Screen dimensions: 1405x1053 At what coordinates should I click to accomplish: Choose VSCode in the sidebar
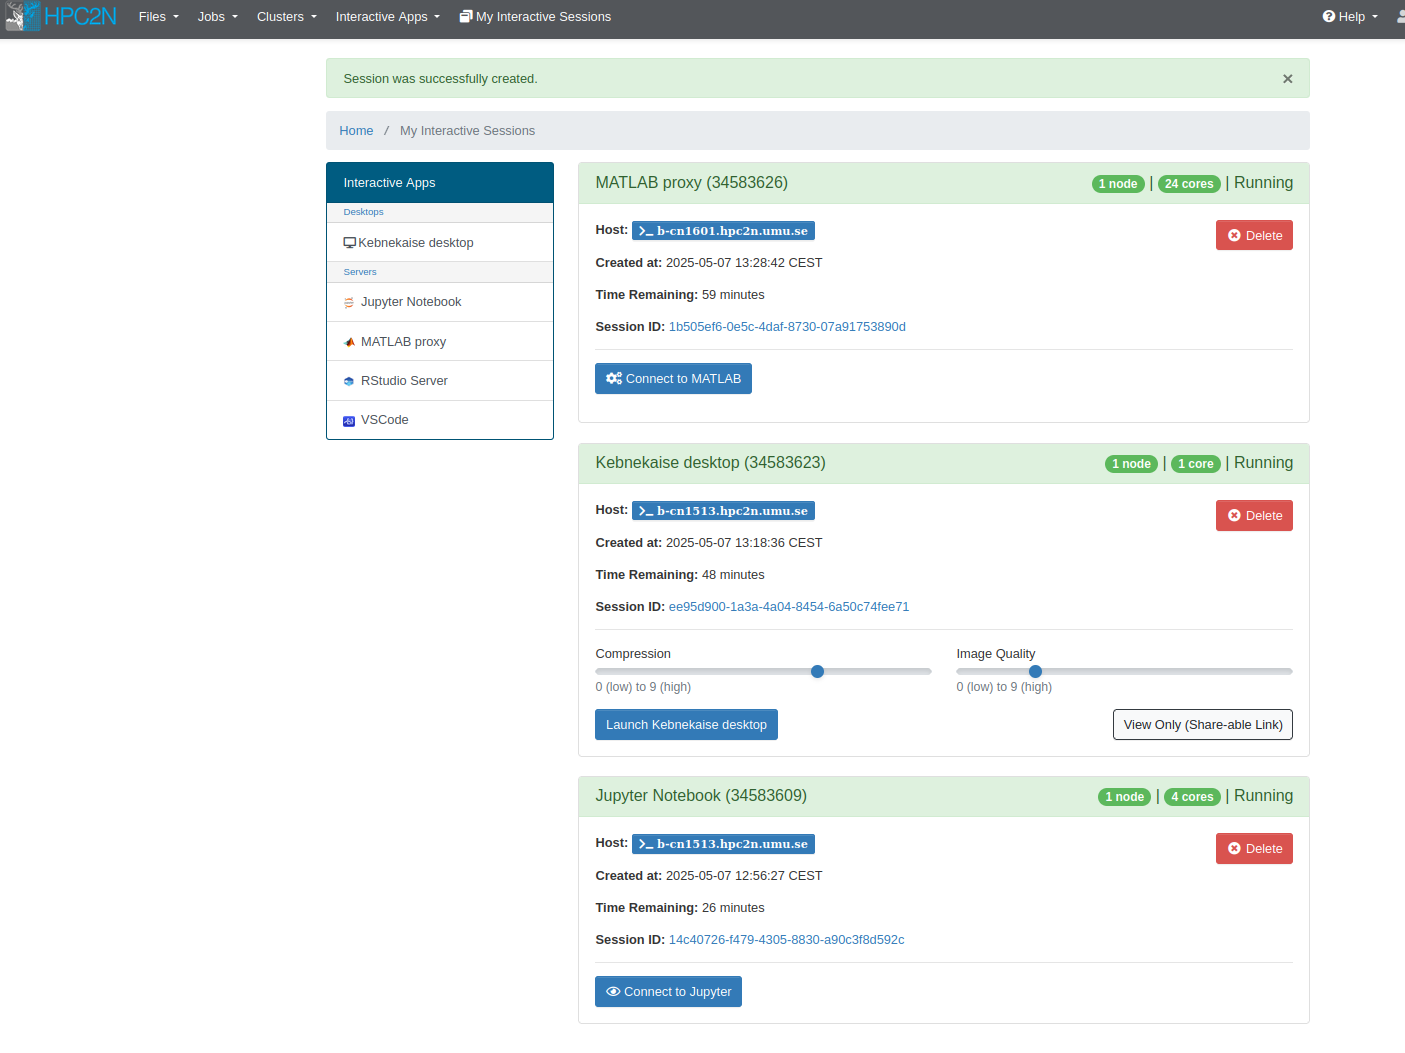coord(440,420)
